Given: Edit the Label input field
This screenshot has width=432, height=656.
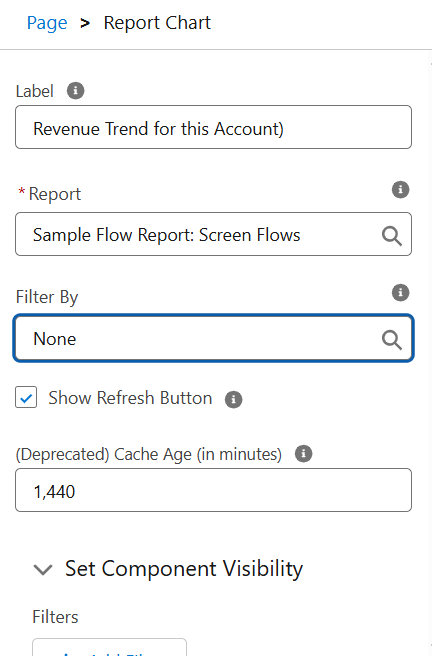Looking at the screenshot, I should (x=213, y=127).
